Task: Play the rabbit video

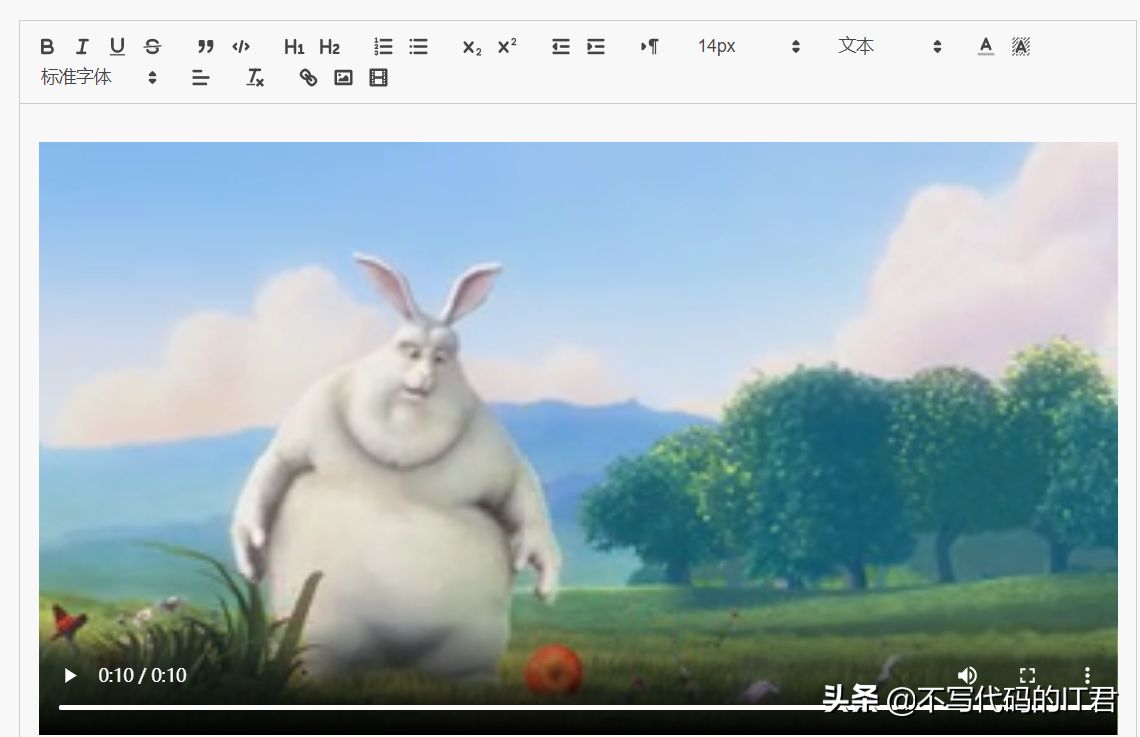Action: tap(70, 675)
